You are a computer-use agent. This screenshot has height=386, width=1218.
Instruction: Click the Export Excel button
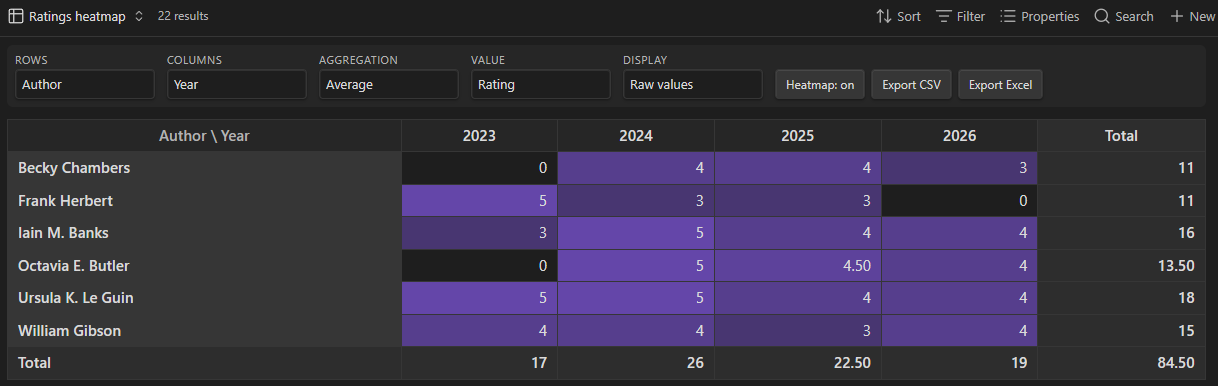1001,85
